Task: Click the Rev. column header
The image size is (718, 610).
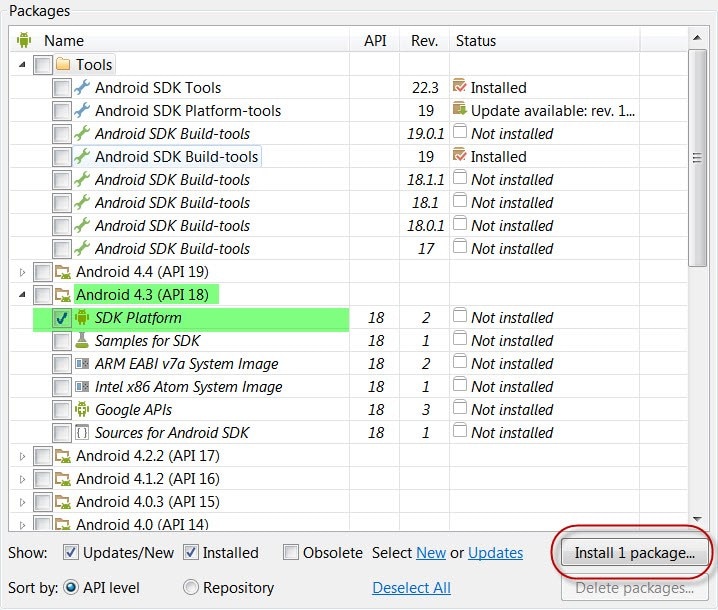Action: [424, 40]
